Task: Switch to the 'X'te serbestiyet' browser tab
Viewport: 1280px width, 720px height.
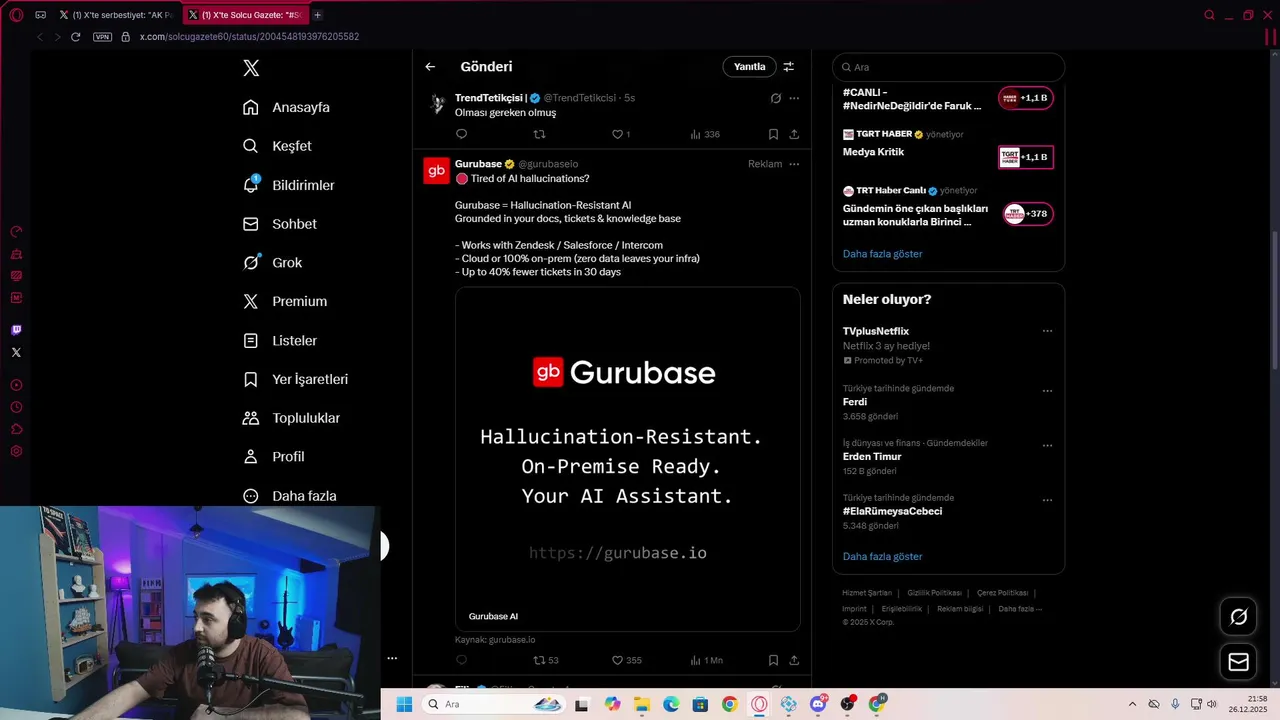Action: tap(116, 15)
